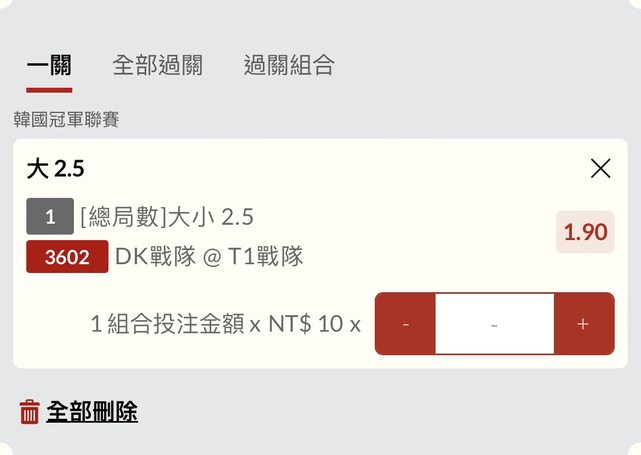Screen dimensions: 641x455
Task: Click the 全部刪除 link
Action: (92, 411)
